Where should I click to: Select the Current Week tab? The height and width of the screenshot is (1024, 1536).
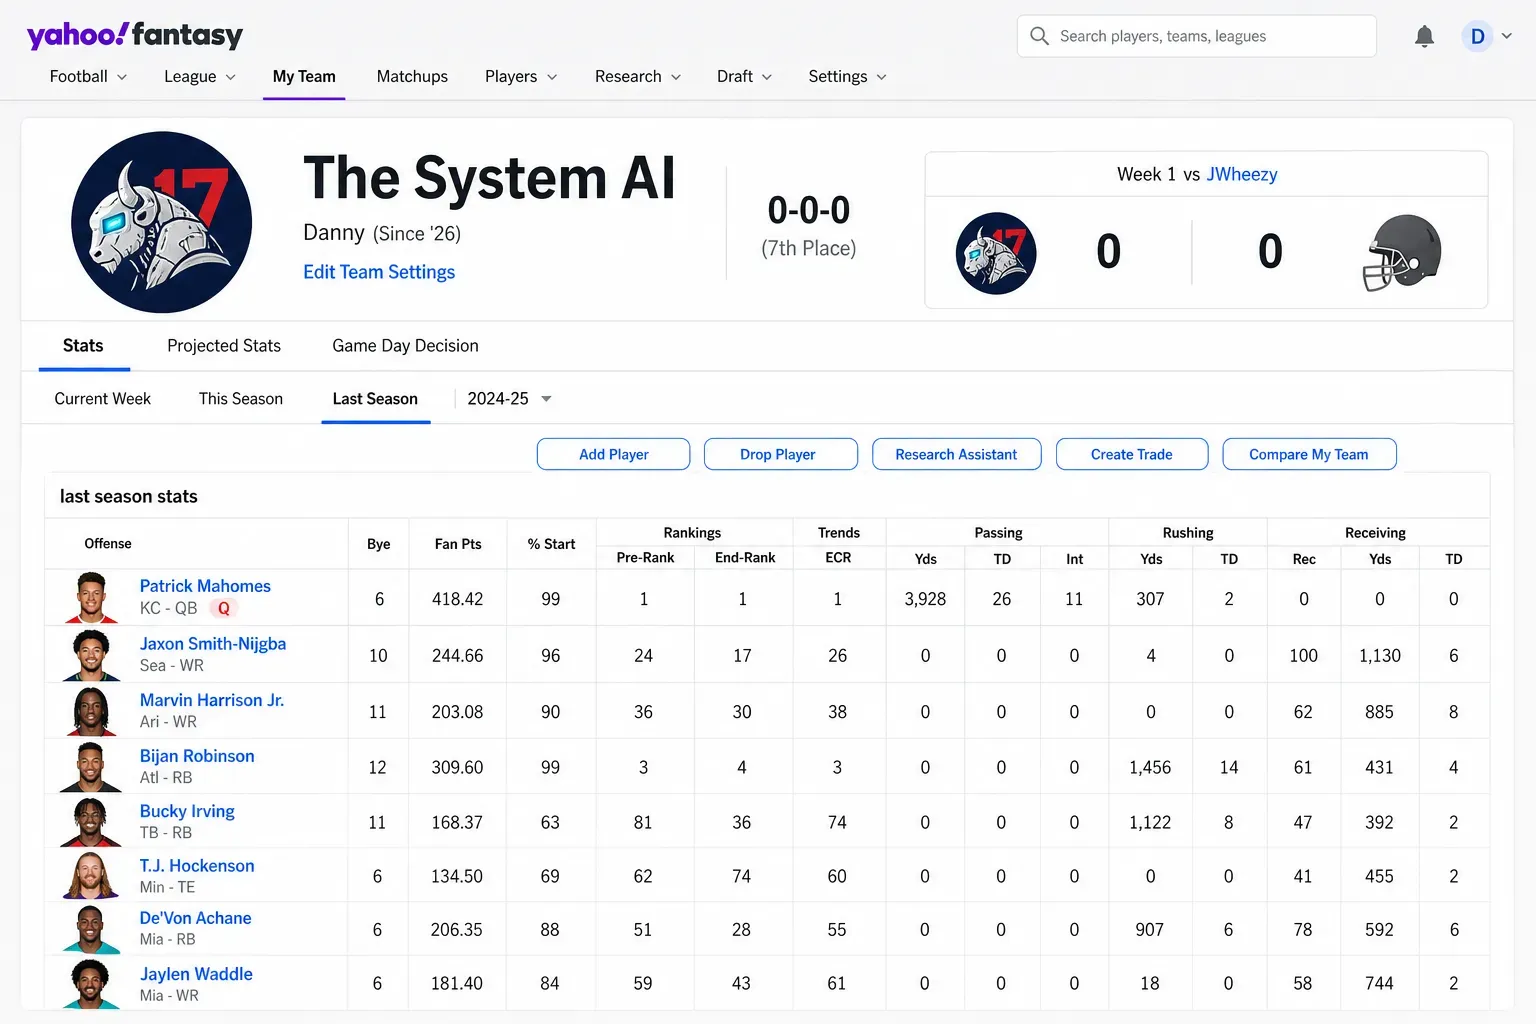(x=102, y=398)
